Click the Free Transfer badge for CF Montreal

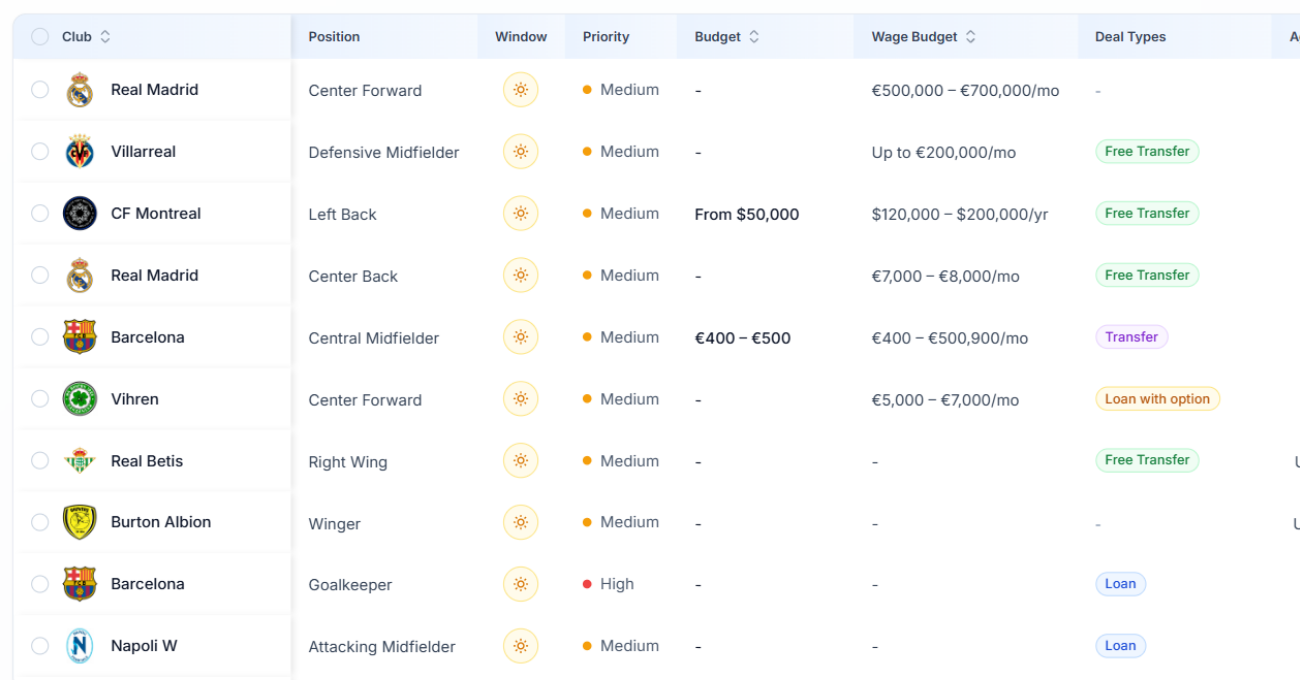(x=1146, y=213)
